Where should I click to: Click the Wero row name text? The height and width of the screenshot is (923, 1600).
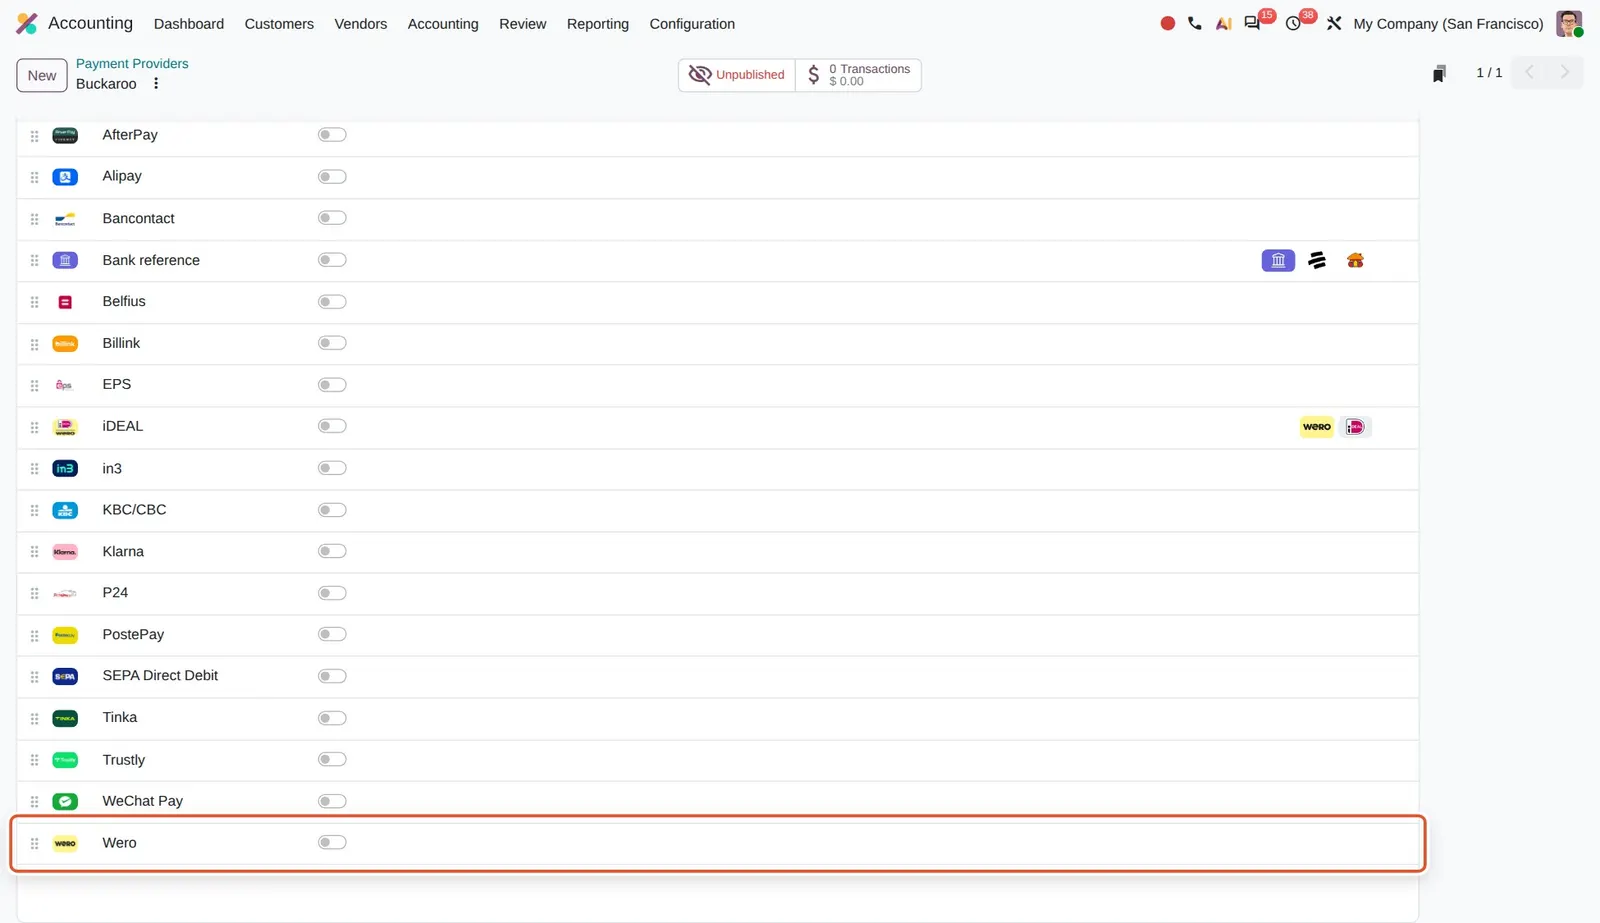tap(119, 843)
